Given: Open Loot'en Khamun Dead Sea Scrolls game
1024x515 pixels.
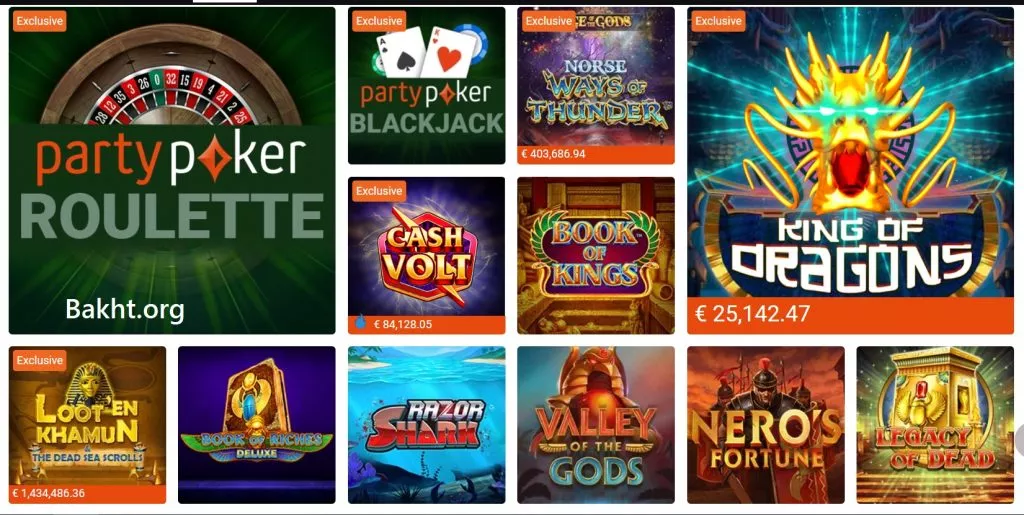Looking at the screenshot, I should click(x=87, y=425).
